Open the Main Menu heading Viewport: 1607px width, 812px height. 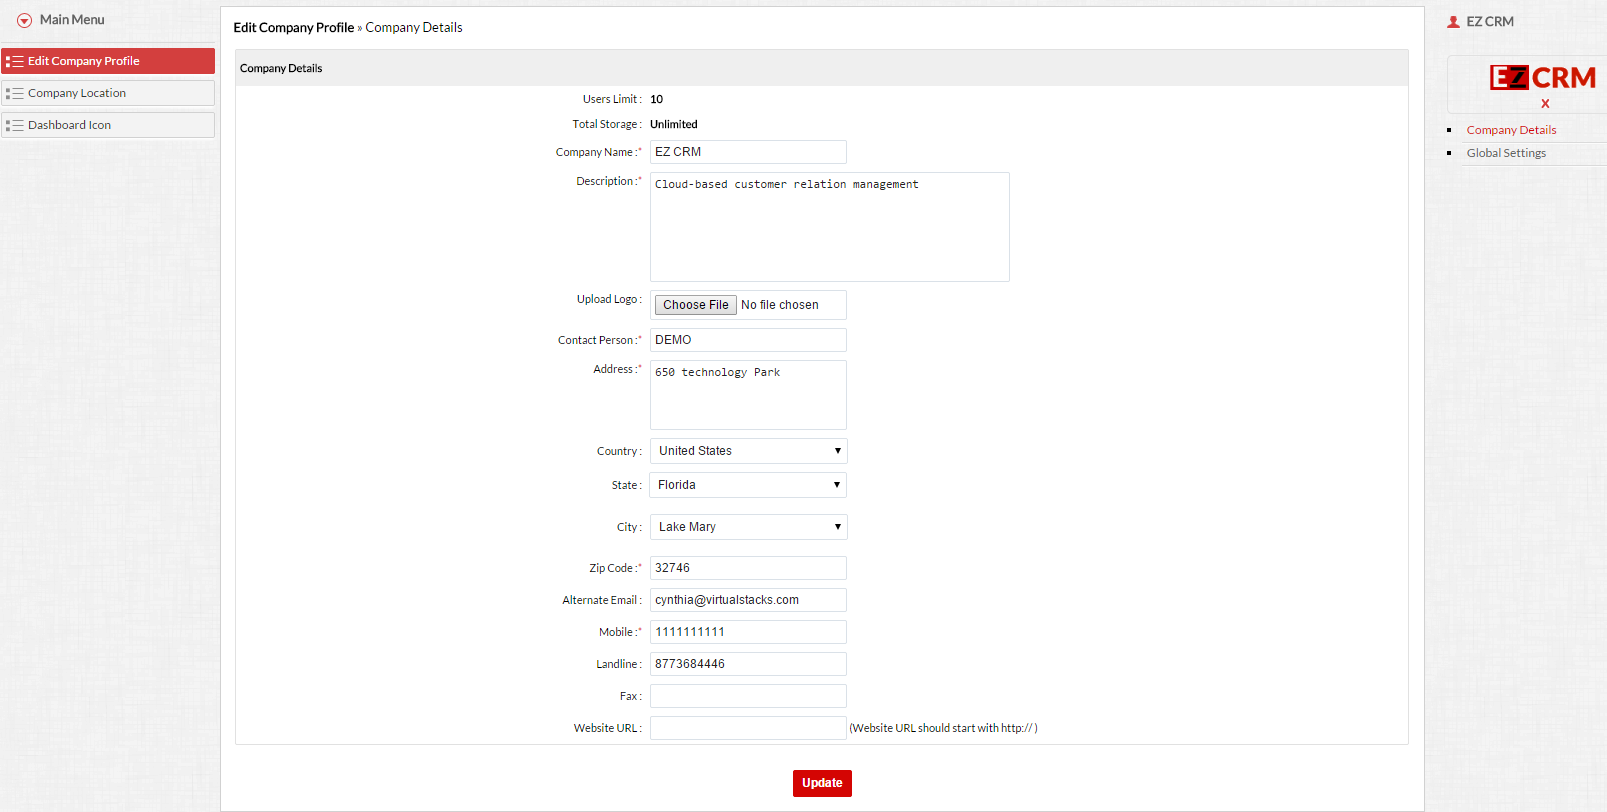point(72,20)
